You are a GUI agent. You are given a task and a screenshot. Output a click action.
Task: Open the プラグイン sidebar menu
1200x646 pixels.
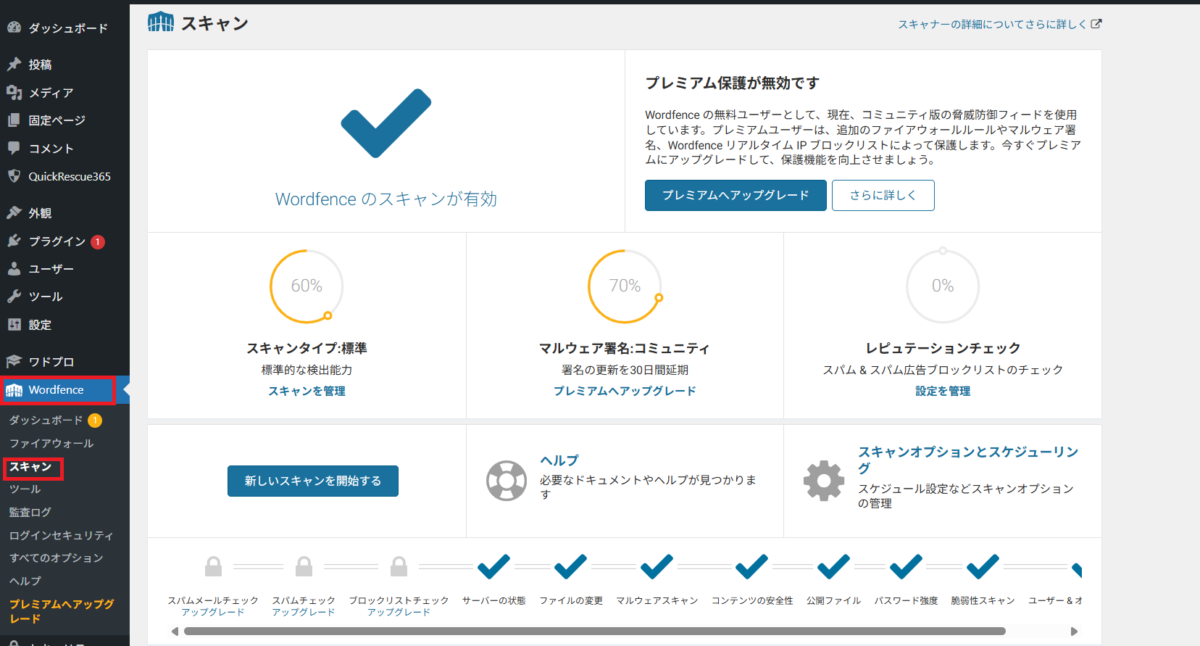click(56, 241)
